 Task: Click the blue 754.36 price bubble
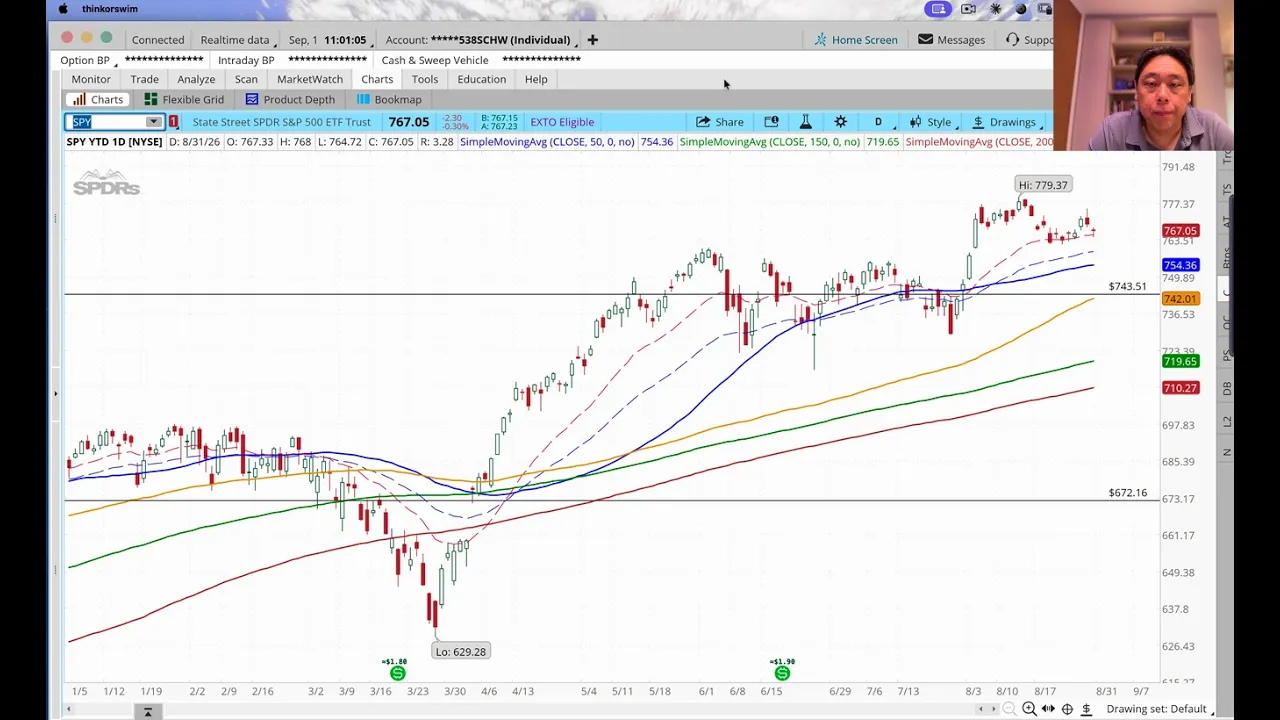pos(1180,265)
